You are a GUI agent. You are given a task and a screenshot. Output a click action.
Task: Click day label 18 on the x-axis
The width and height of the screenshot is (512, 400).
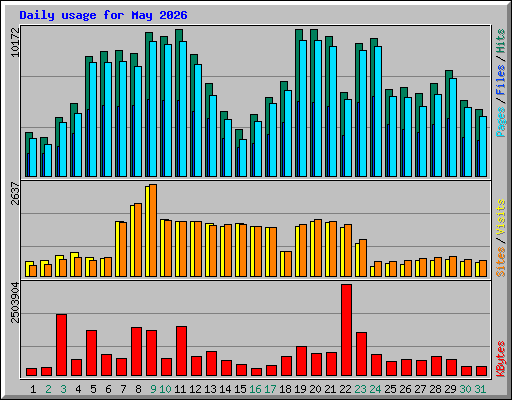[x=285, y=389]
